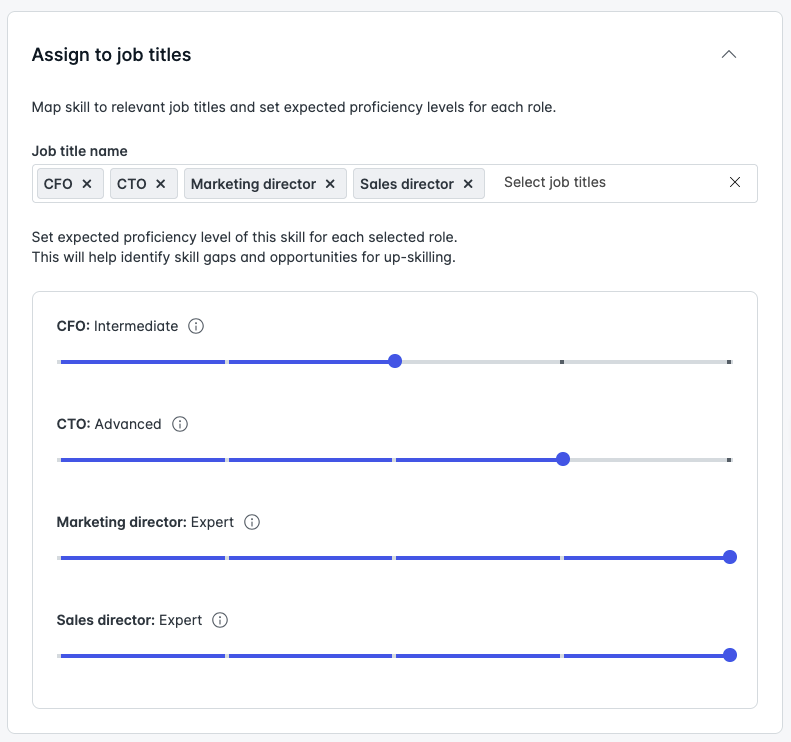Click the Job title name label

point(80,151)
